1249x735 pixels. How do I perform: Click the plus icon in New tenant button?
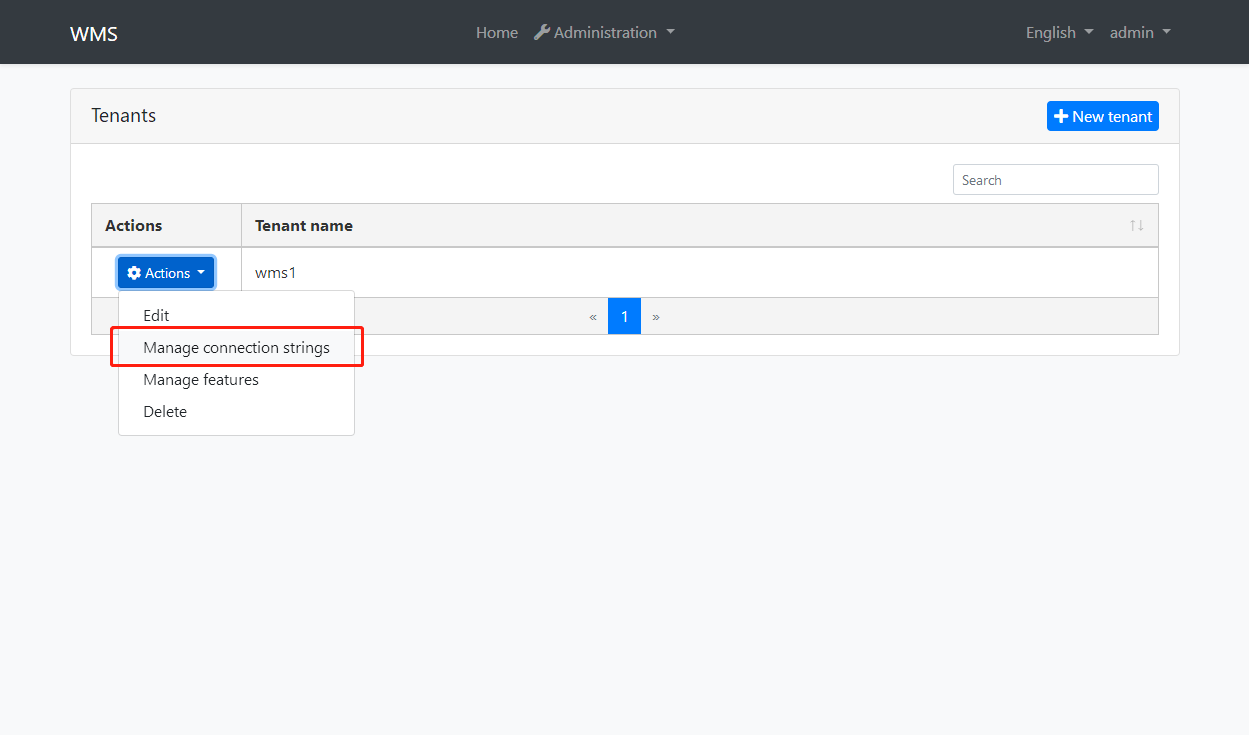(1060, 115)
